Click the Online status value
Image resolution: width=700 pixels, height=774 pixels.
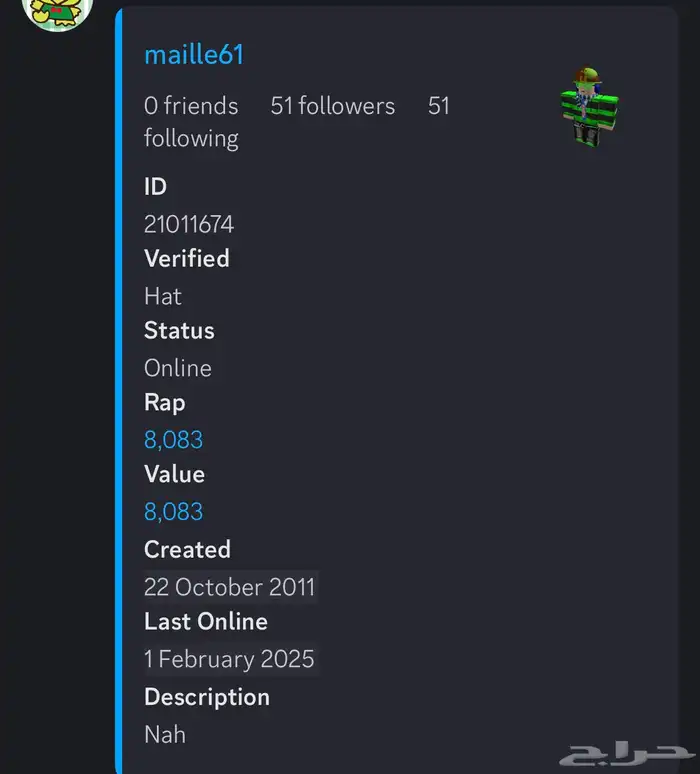(178, 368)
